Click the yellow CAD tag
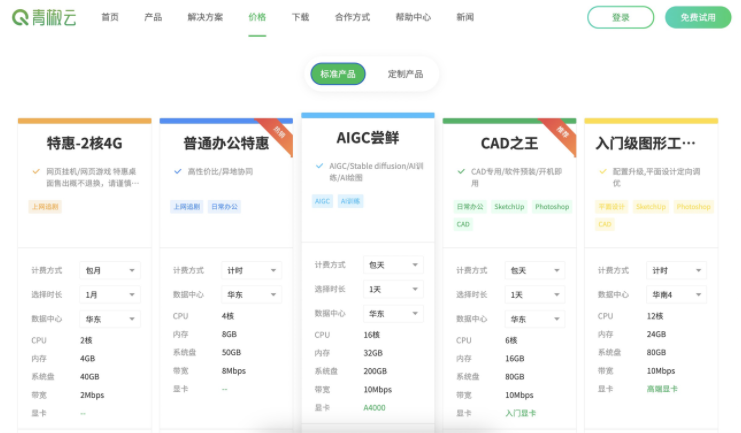This screenshot has width=741, height=433. pyautogui.click(x=605, y=224)
